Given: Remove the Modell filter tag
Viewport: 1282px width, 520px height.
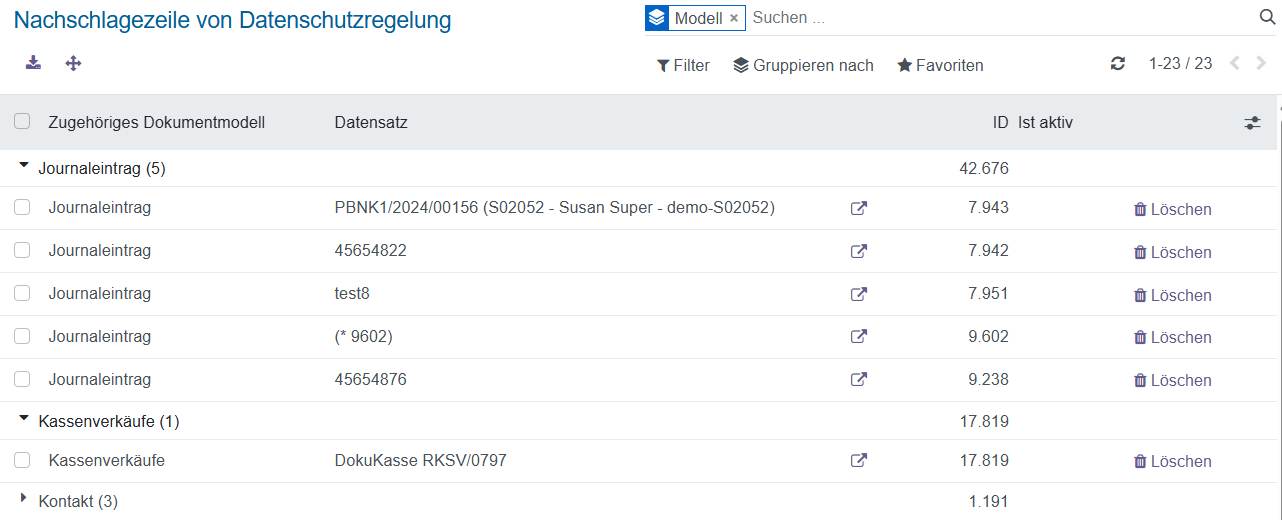Looking at the screenshot, I should (x=734, y=18).
